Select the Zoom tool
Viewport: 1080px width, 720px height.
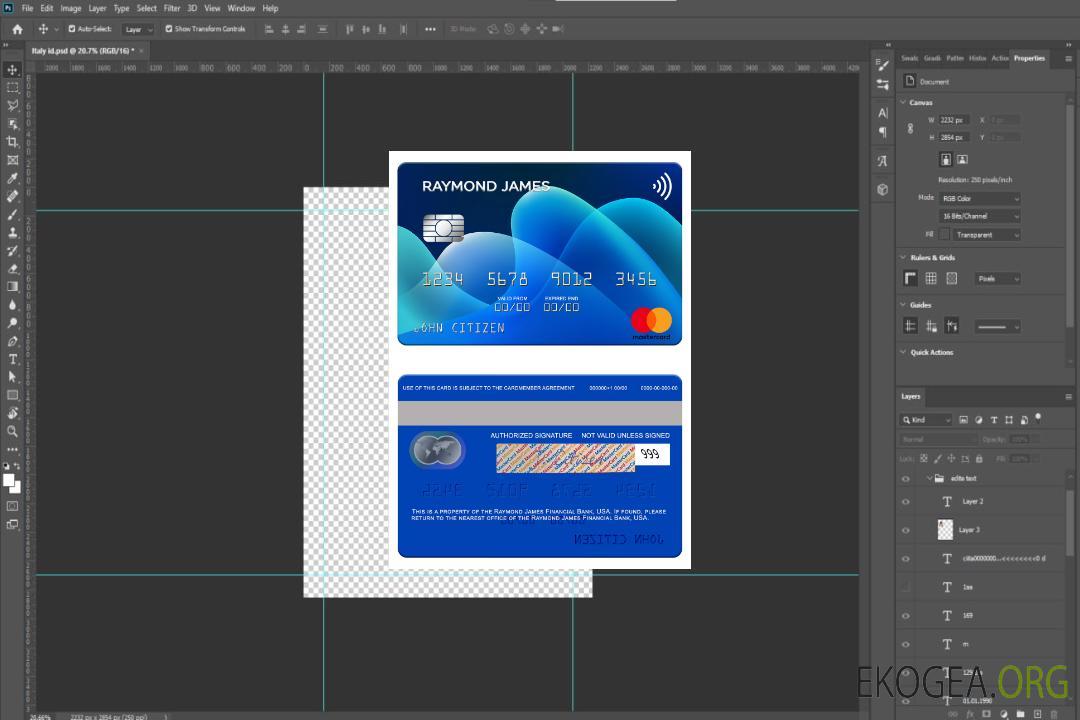pyautogui.click(x=12, y=431)
